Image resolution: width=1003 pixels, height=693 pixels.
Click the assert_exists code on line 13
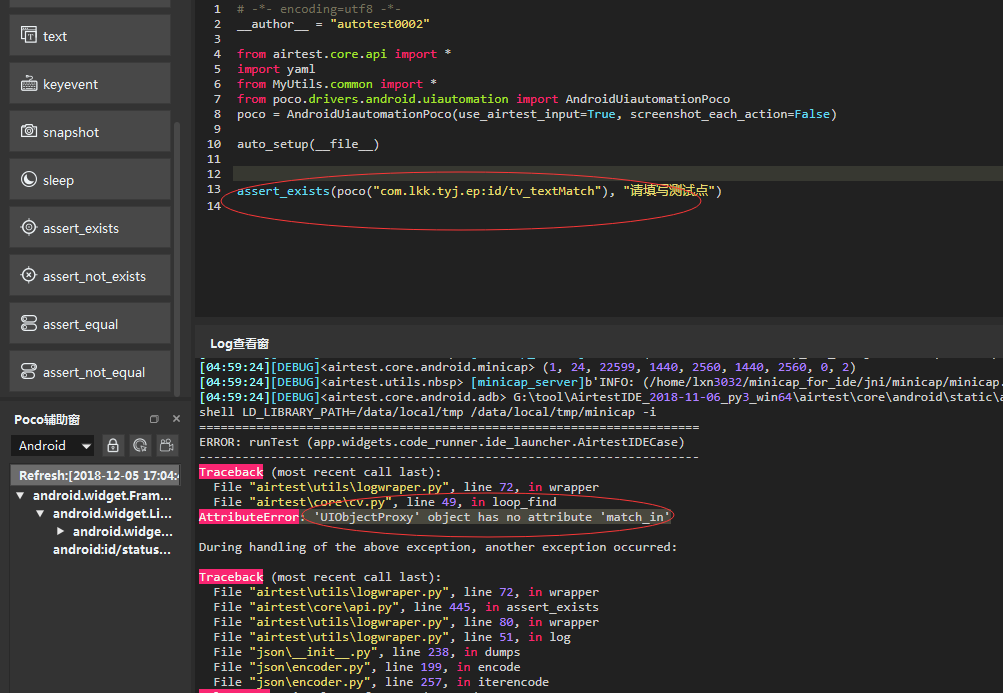[x=479, y=191]
